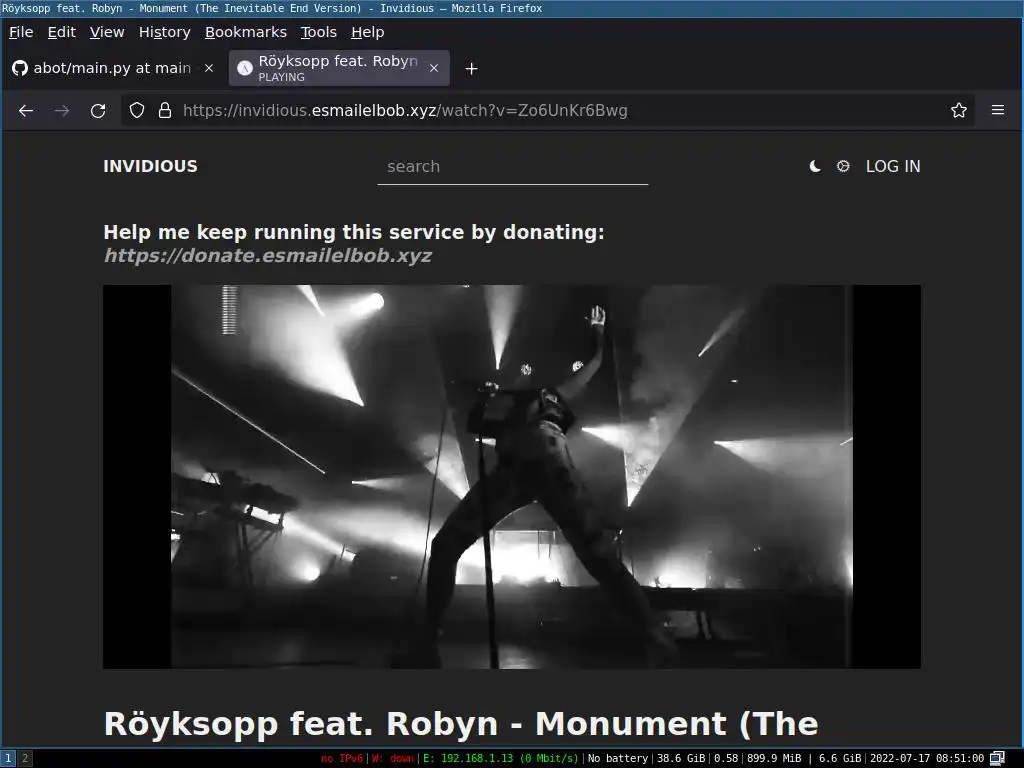Click the Invidious search field
1024x768 pixels.
pyautogui.click(x=513, y=167)
